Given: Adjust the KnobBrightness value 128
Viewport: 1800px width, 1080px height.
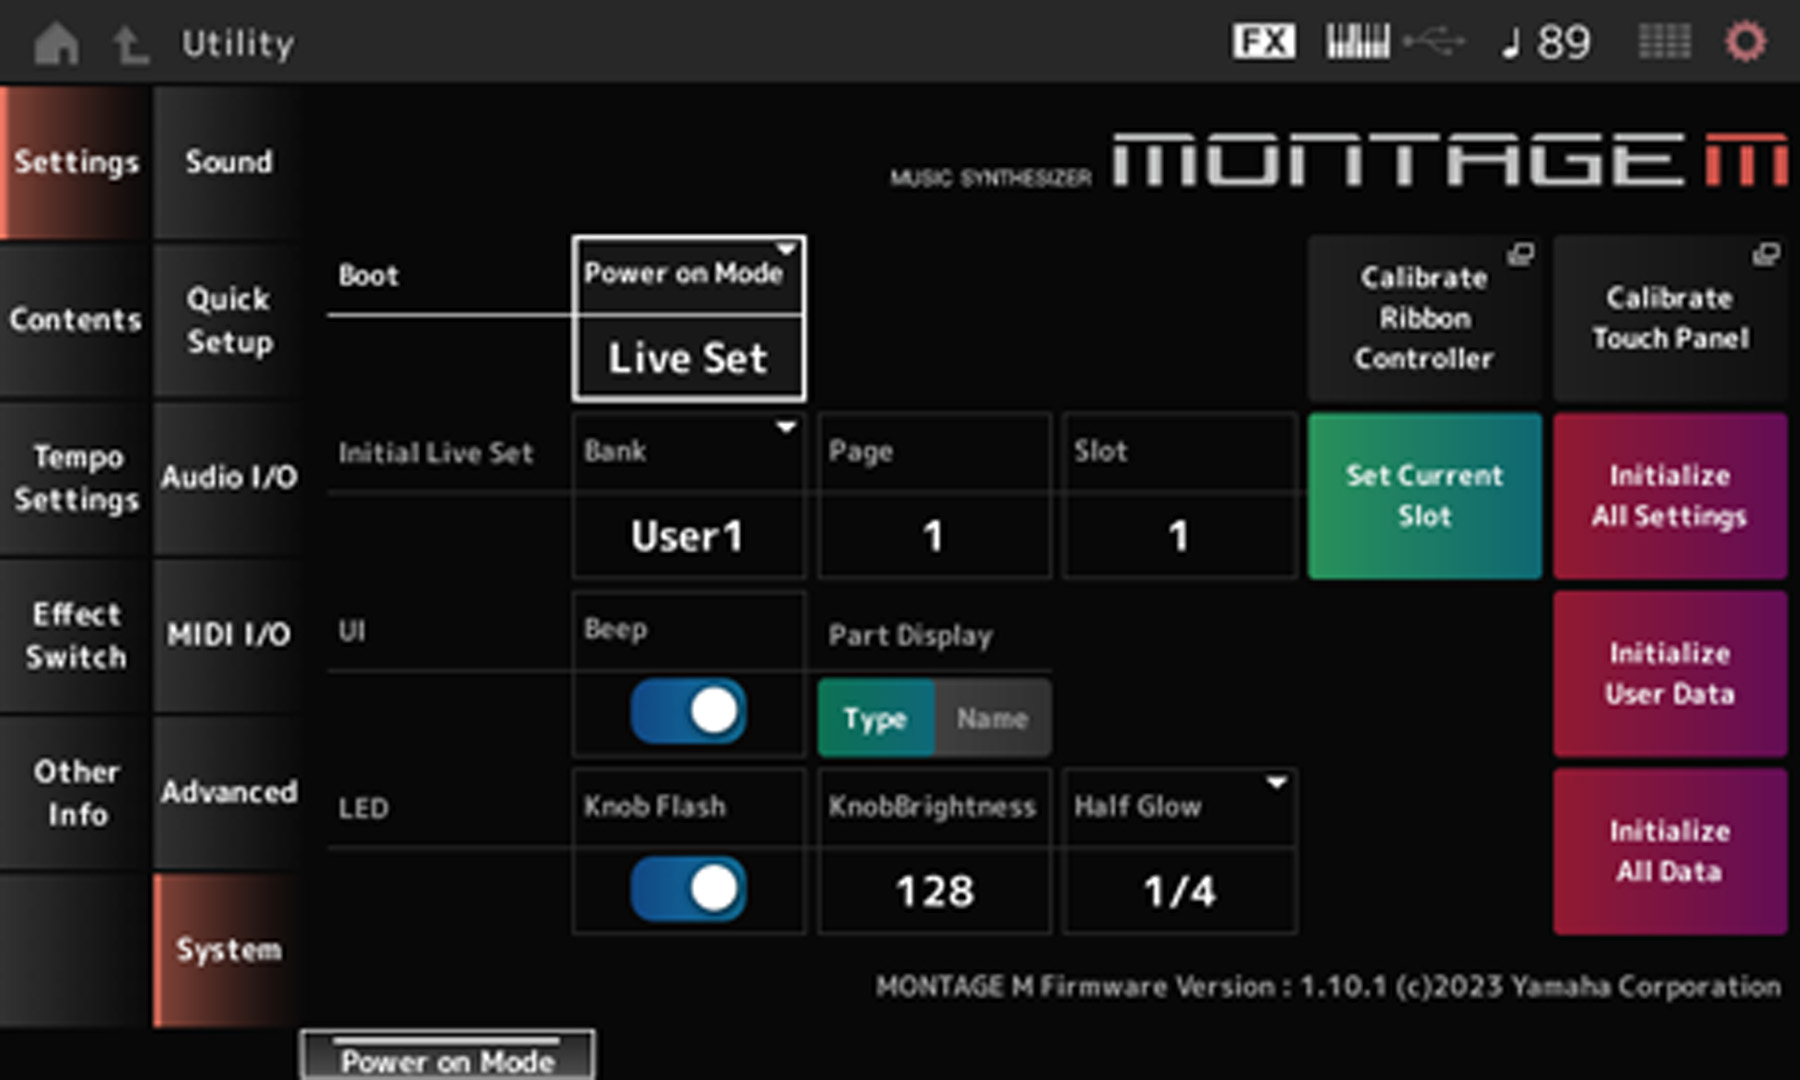Looking at the screenshot, I should [933, 890].
